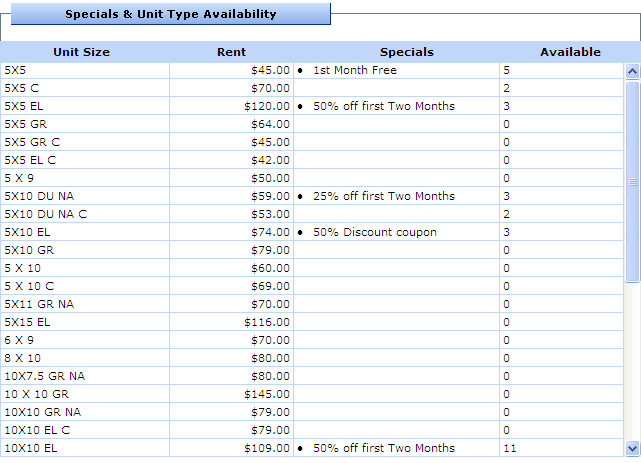The width and height of the screenshot is (641, 463).
Task: Click the $109.00 rent value
Action: (x=266, y=449)
